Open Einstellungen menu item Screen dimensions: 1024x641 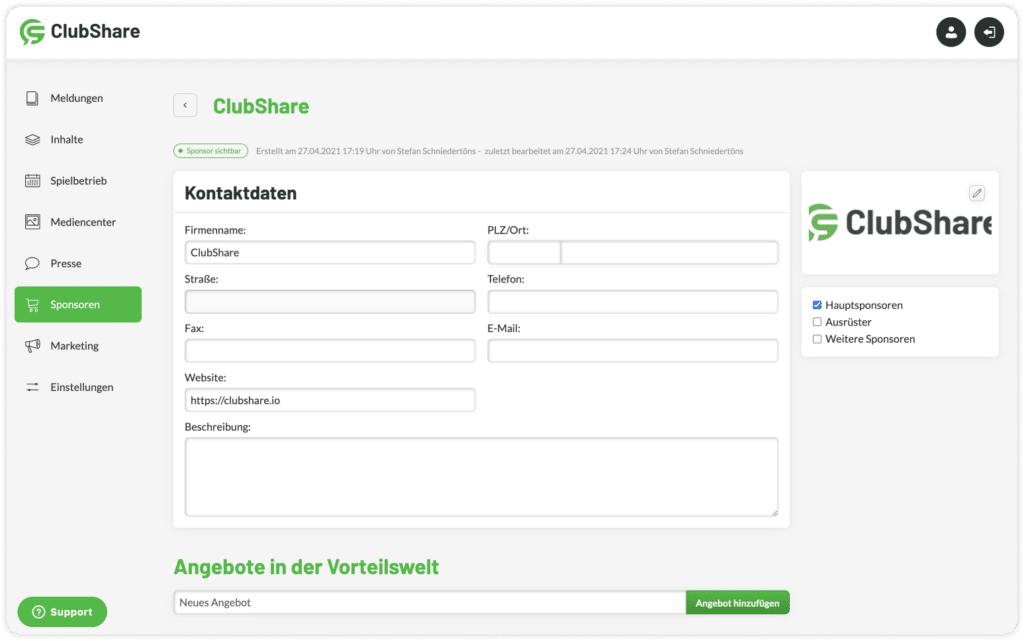(x=78, y=387)
